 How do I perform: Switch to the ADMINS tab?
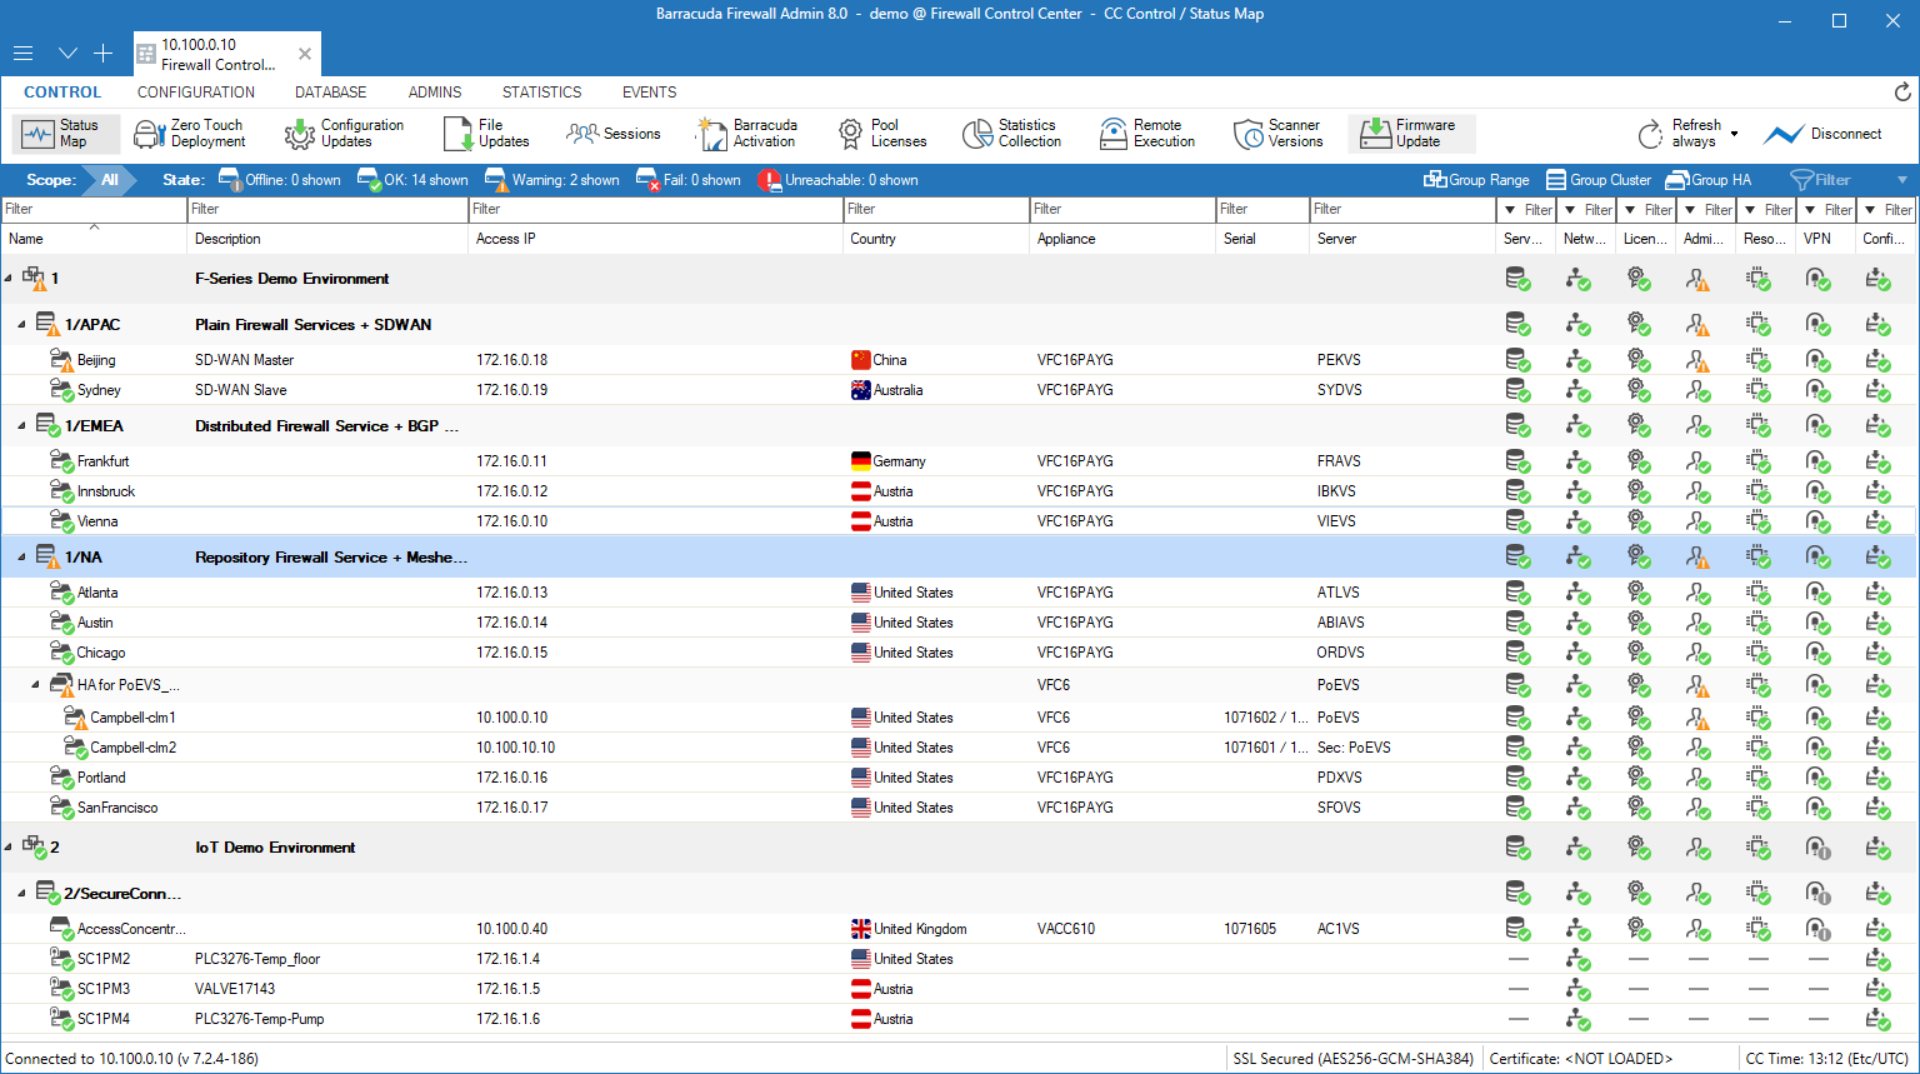click(x=435, y=92)
